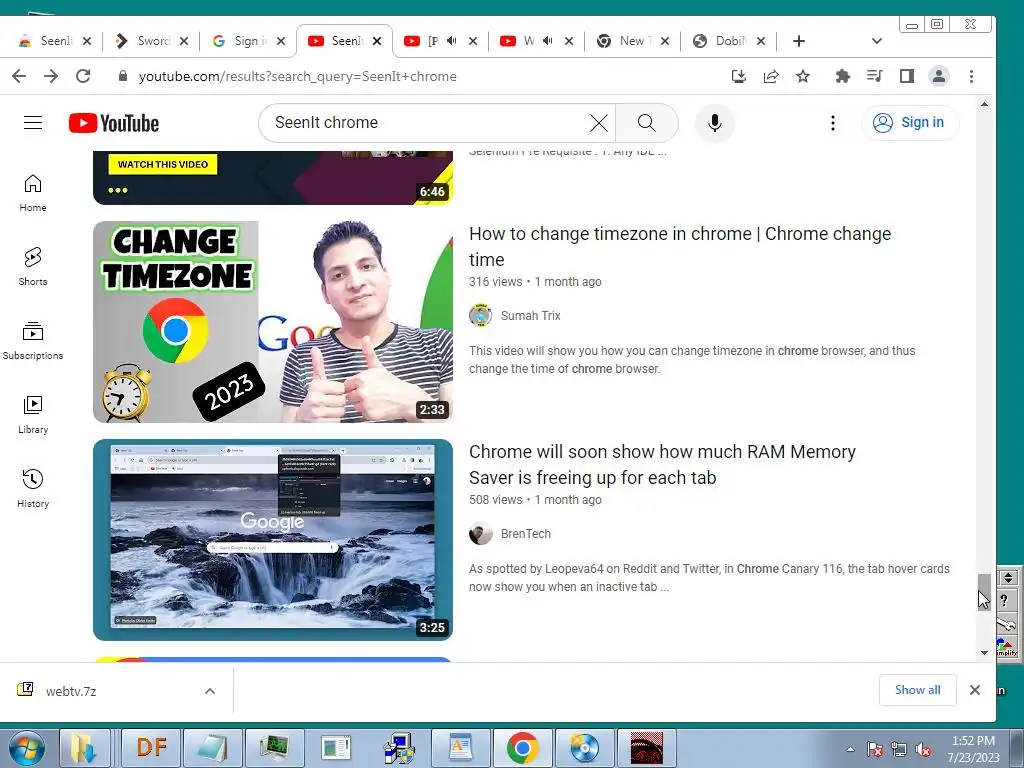
Task: Open History in the sidebar
Action: 33,488
